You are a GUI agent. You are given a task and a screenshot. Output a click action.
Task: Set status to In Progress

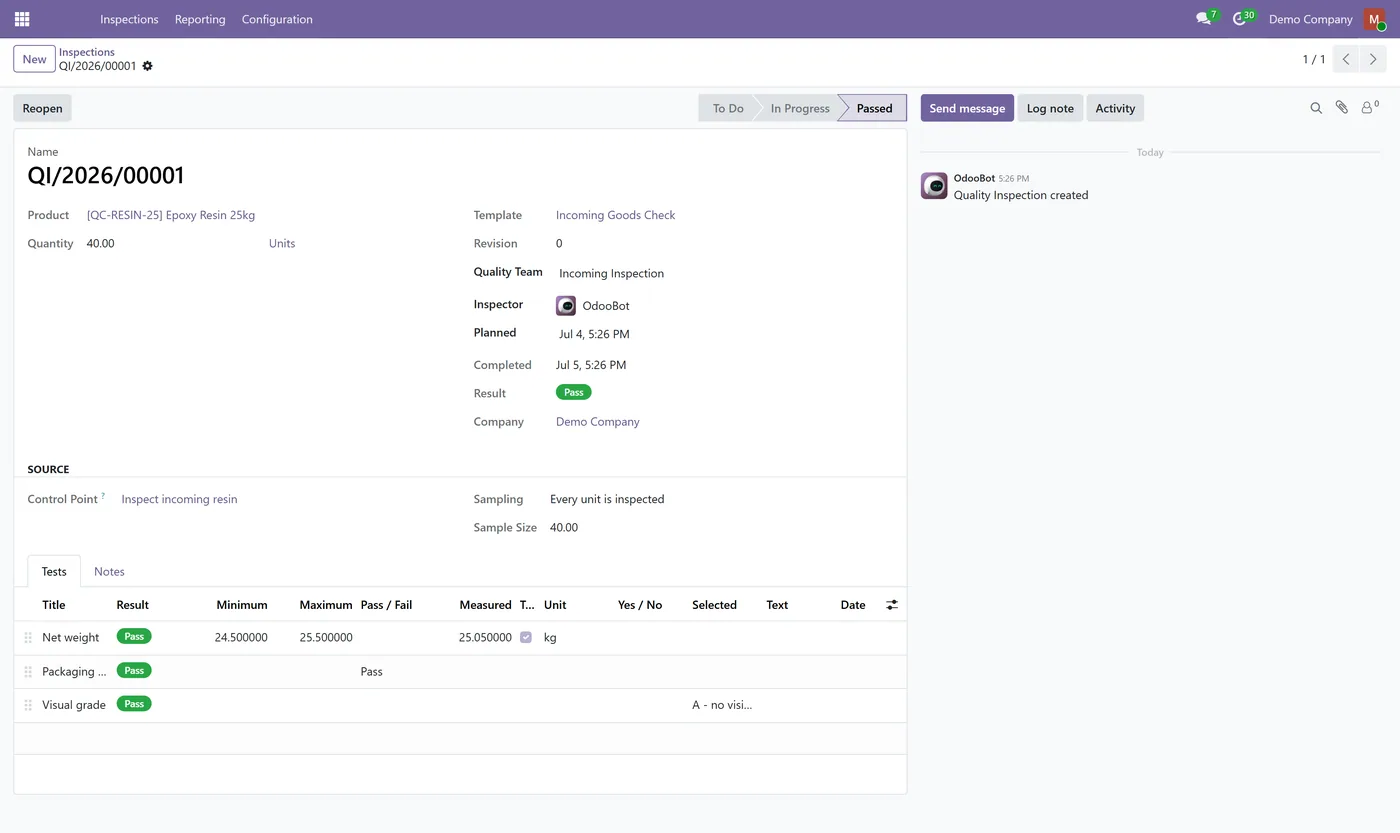[x=800, y=108]
